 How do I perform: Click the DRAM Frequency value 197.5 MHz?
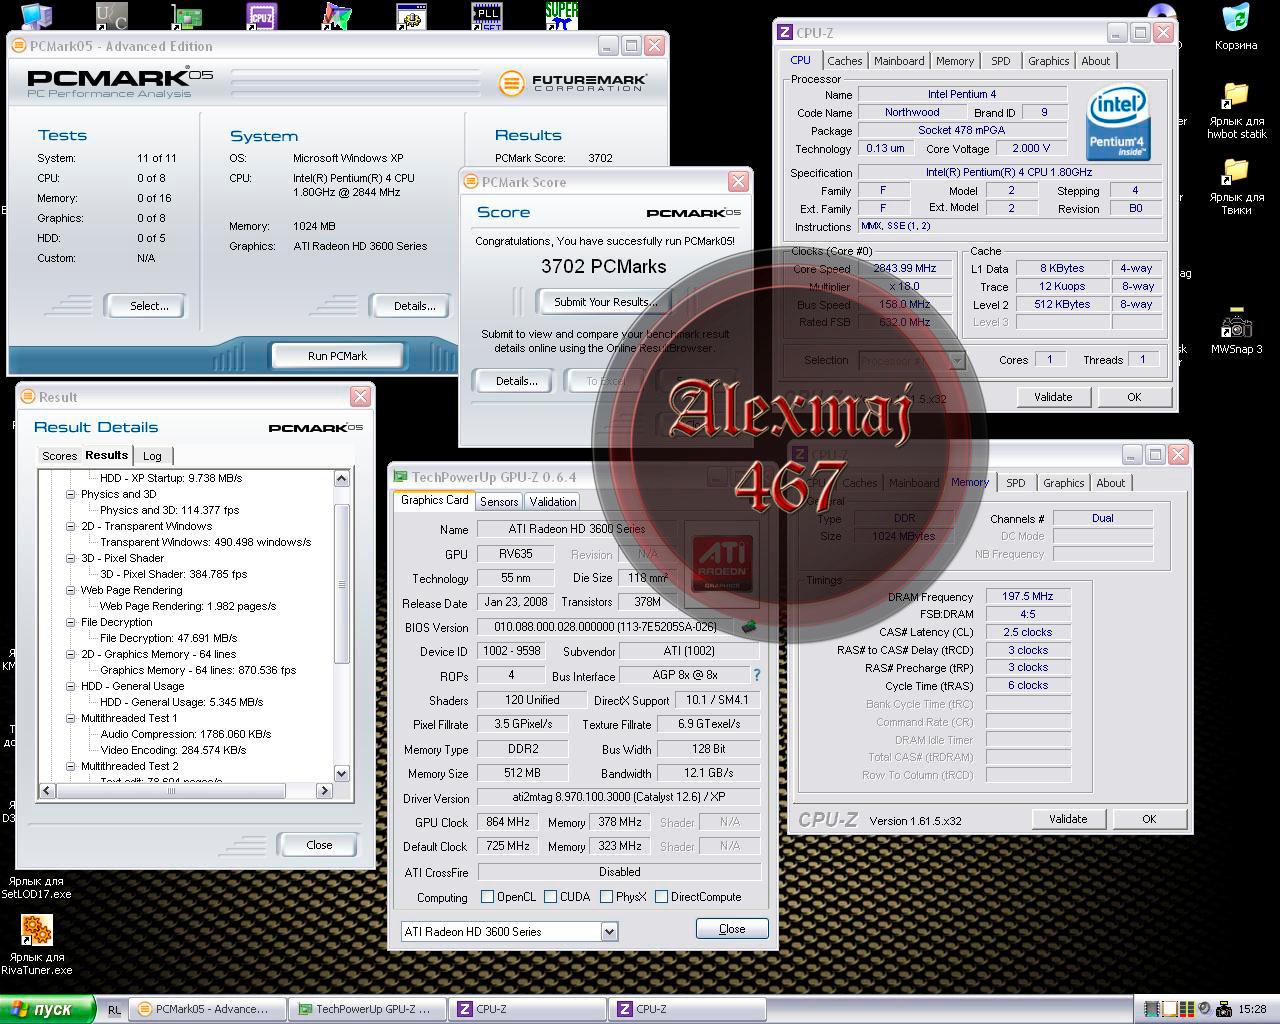1027,596
